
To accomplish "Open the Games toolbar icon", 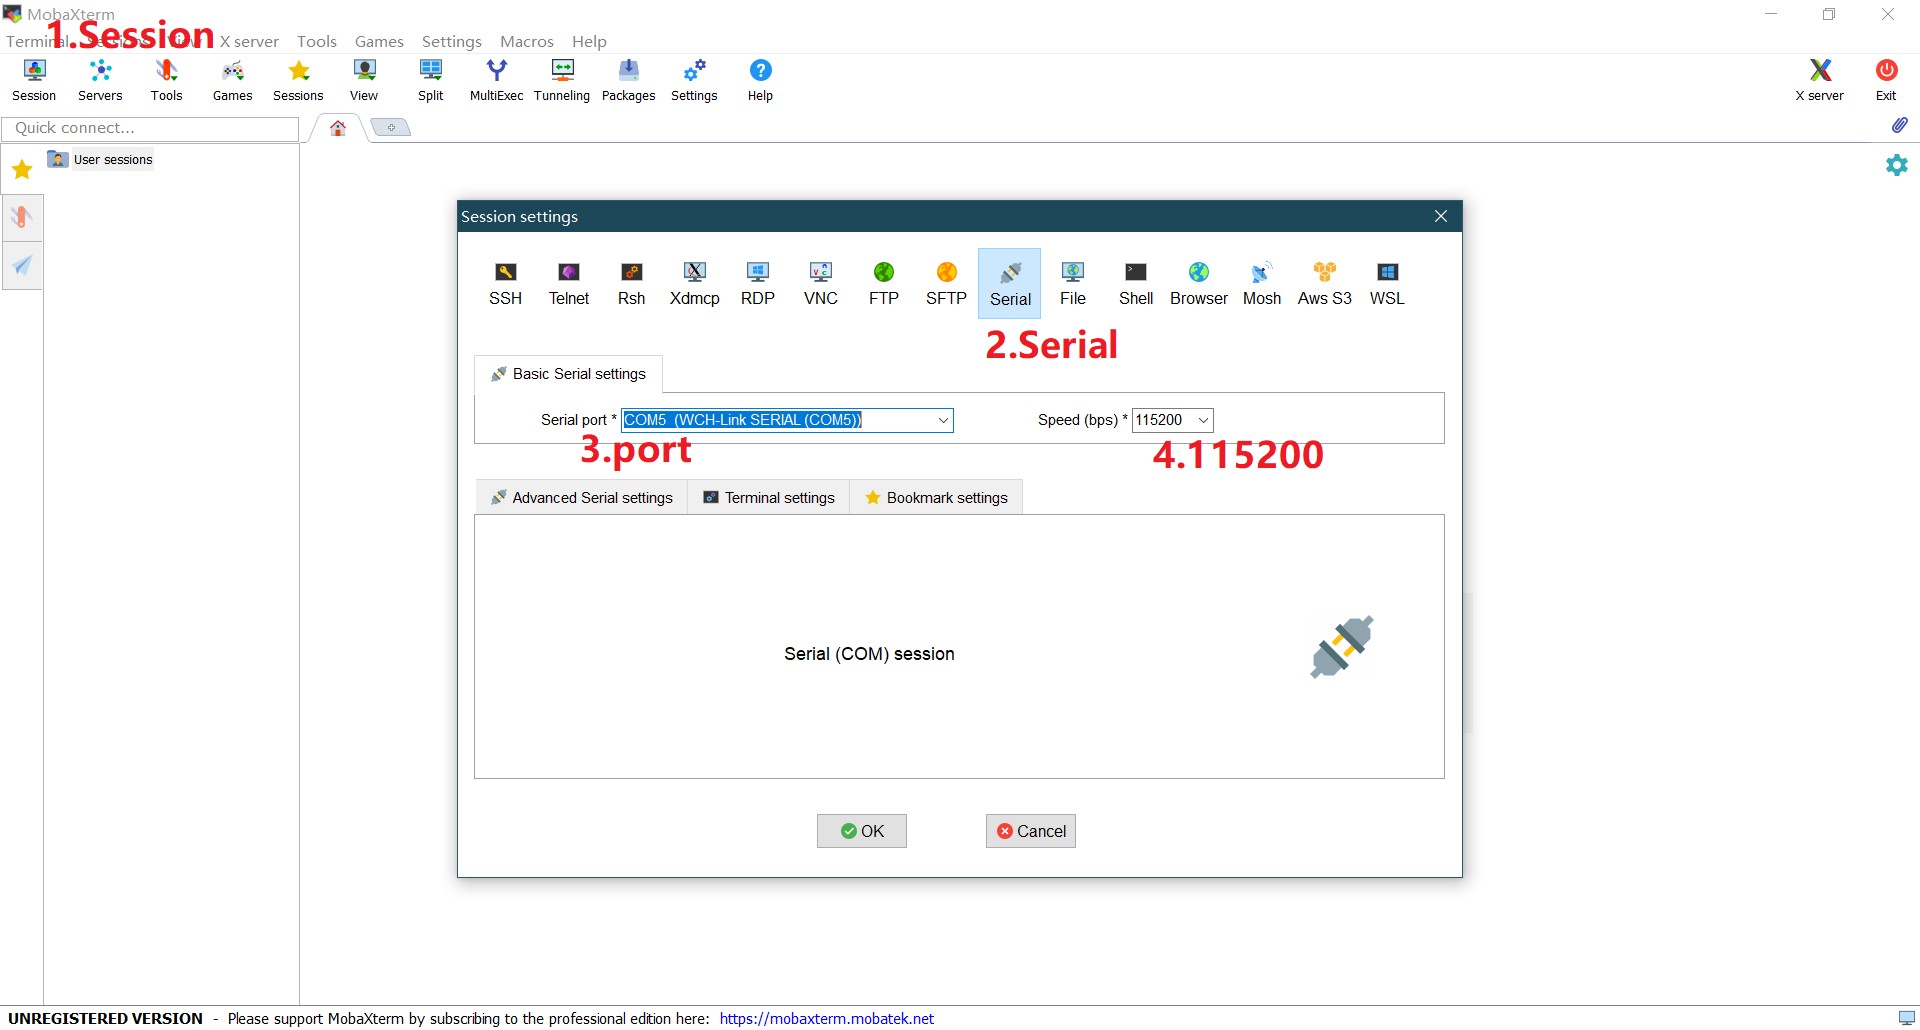I will (x=232, y=80).
